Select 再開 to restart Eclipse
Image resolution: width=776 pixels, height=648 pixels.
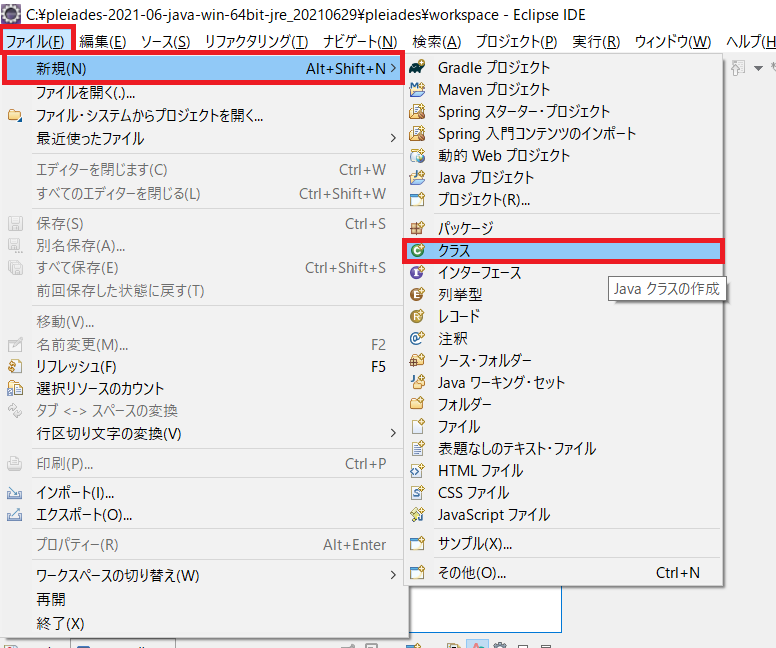205,599
